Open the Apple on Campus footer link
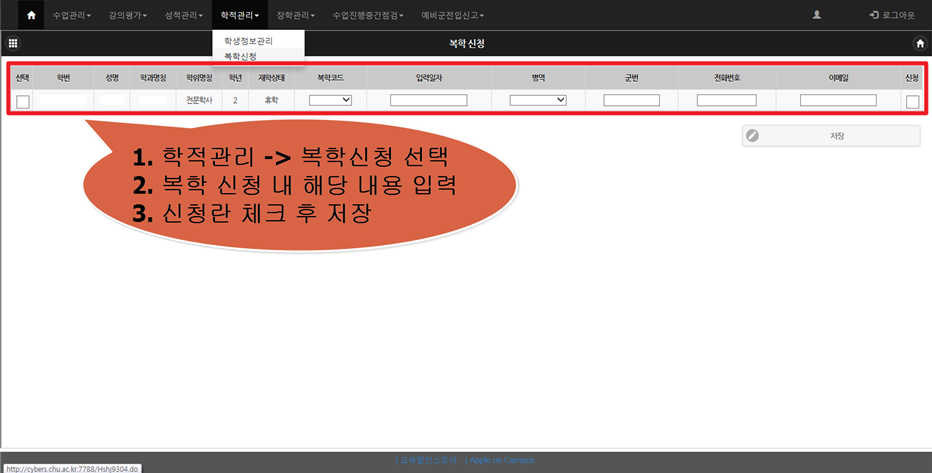This screenshot has height=473, width=932. [502, 460]
